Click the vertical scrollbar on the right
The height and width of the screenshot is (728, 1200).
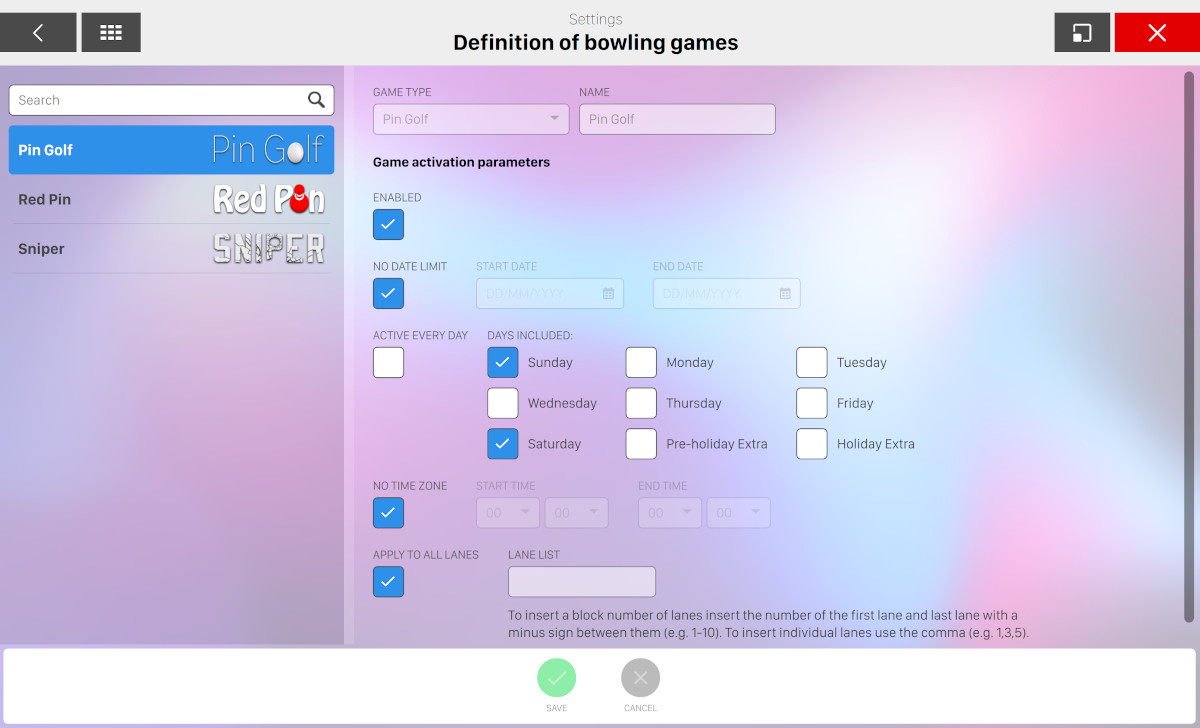click(1189, 340)
